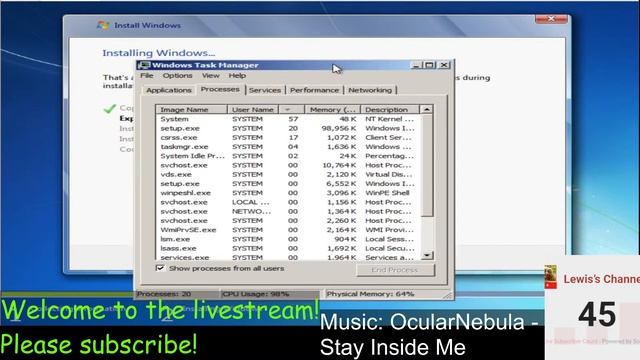Screen dimensions: 640x360
Task: Select the lsm.exe process
Action: (x=288, y=239)
